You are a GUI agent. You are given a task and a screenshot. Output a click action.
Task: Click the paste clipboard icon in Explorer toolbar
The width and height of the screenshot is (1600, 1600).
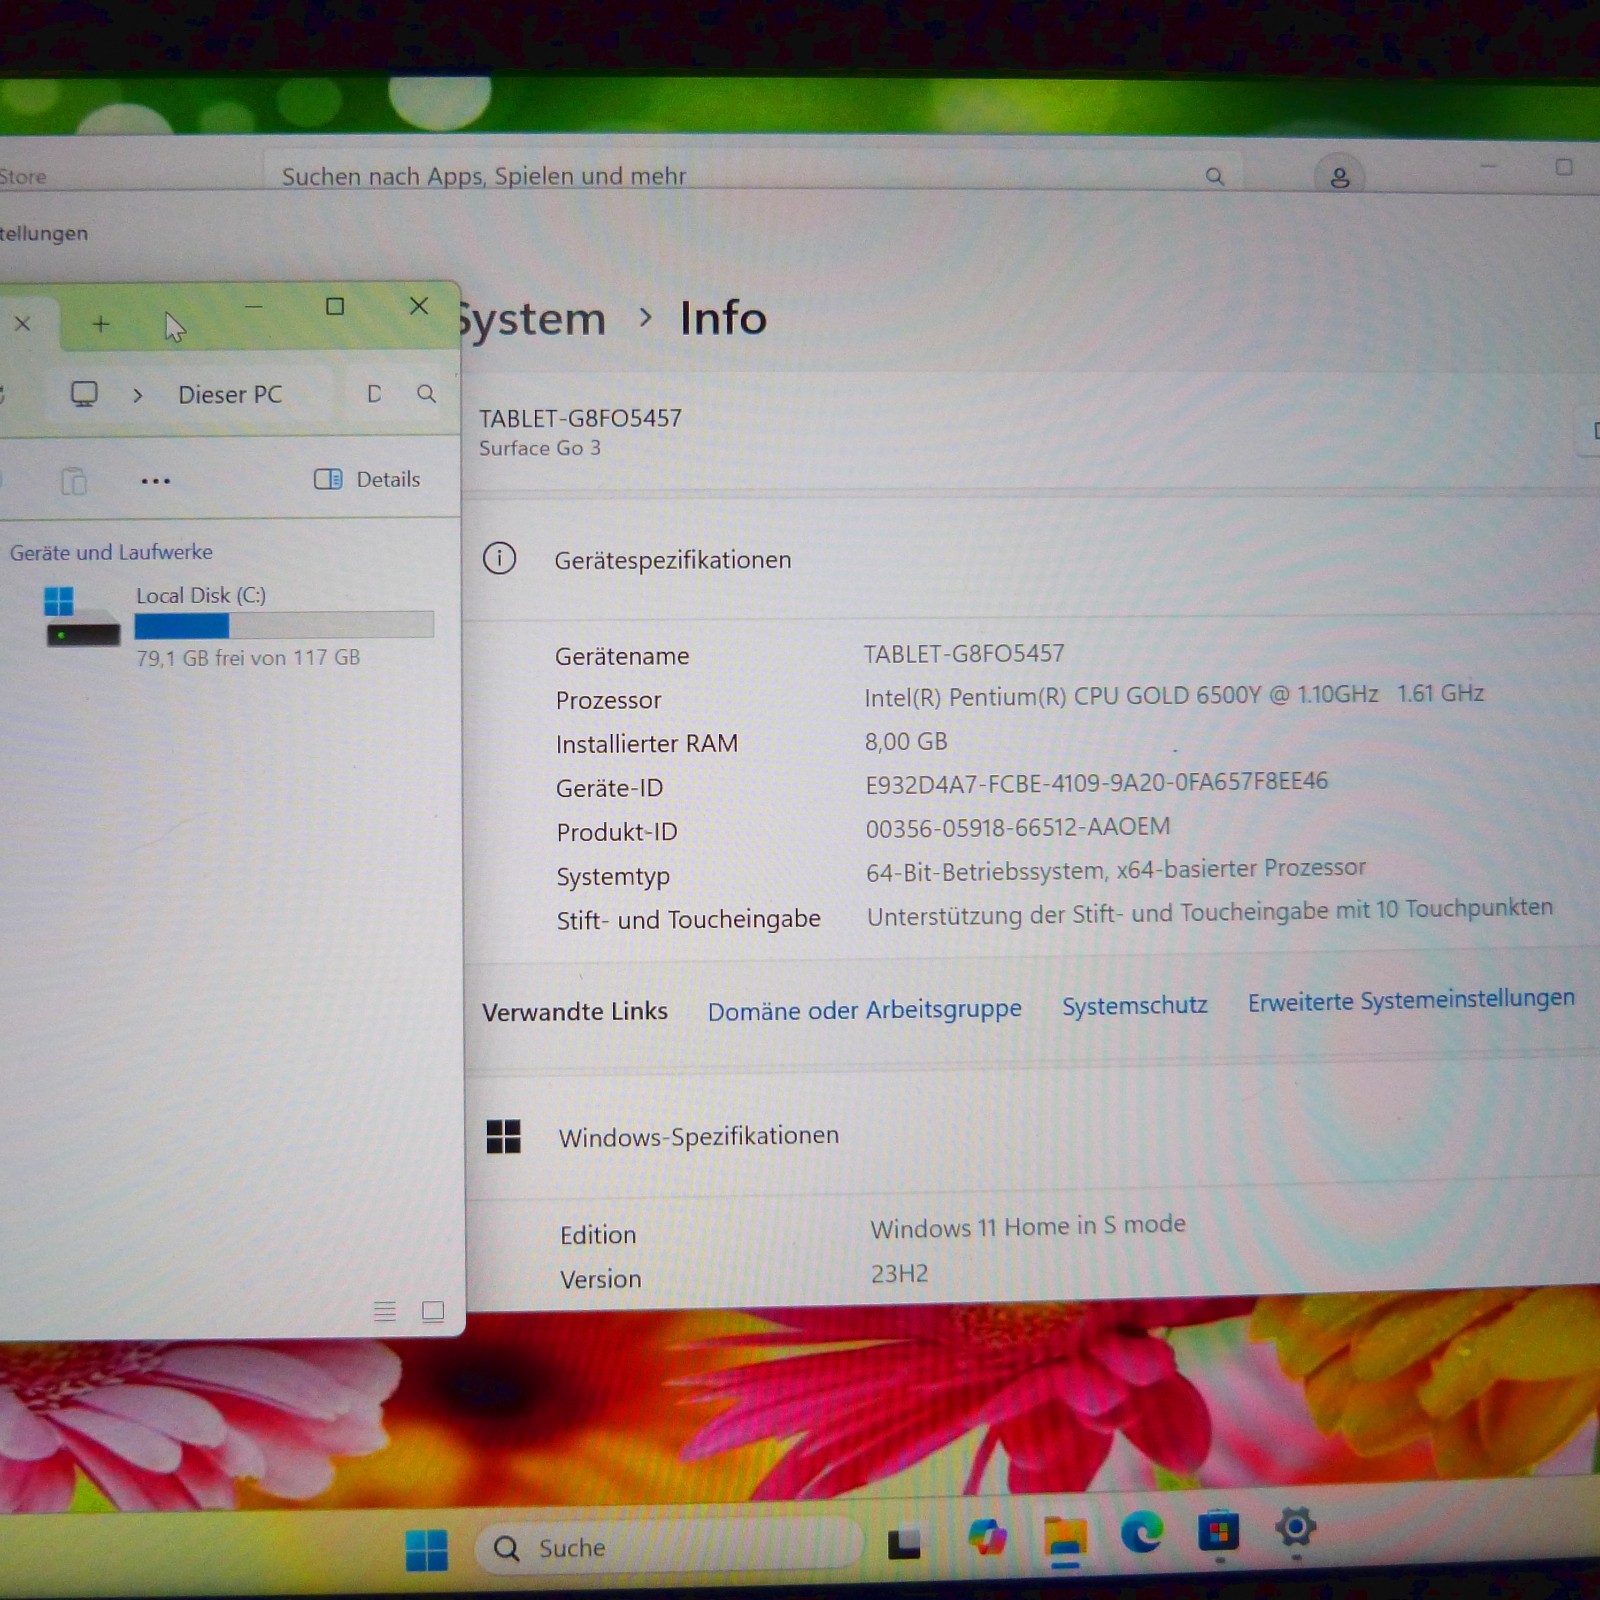point(74,481)
